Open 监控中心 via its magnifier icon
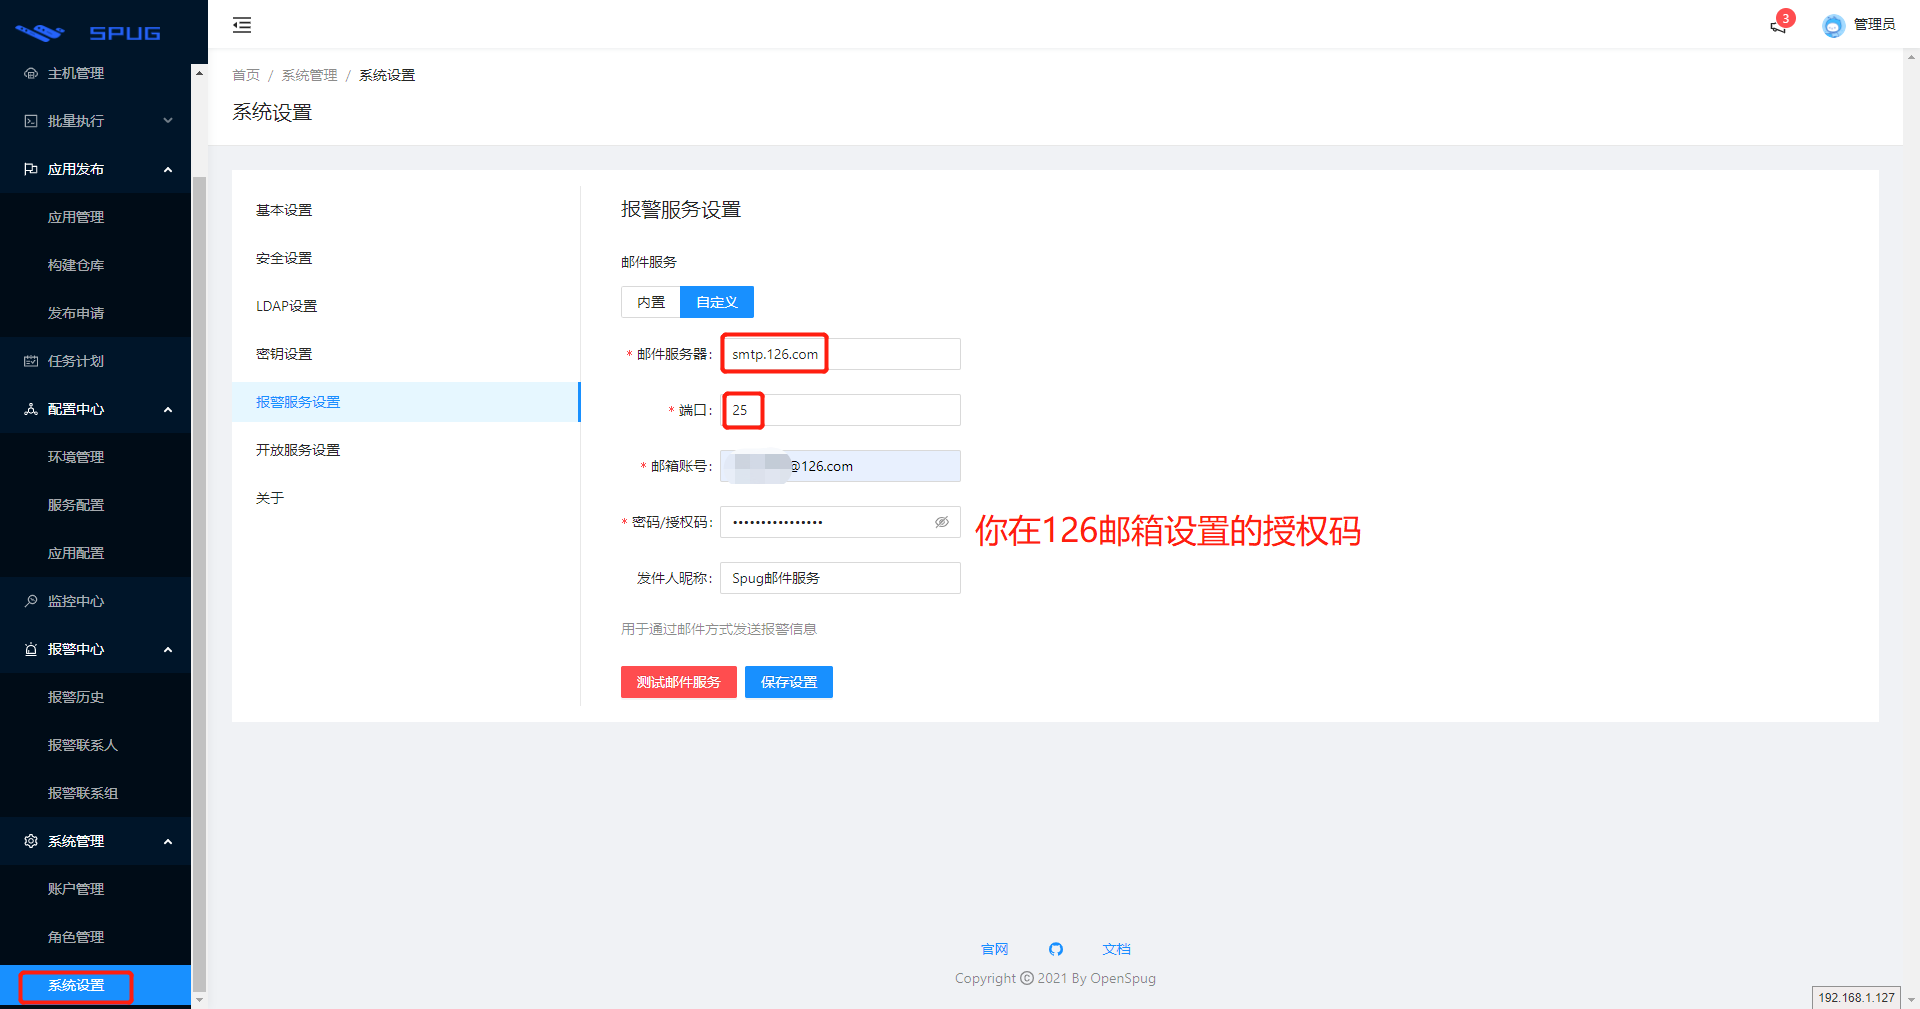1920x1009 pixels. [29, 601]
